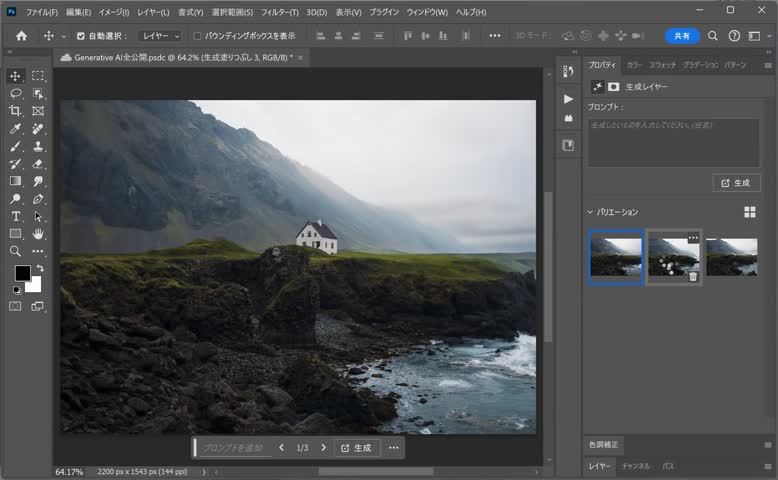Image resolution: width=778 pixels, height=480 pixels.
Task: Enable バウンディングボックスを表示 checkbox
Action: [x=197, y=36]
